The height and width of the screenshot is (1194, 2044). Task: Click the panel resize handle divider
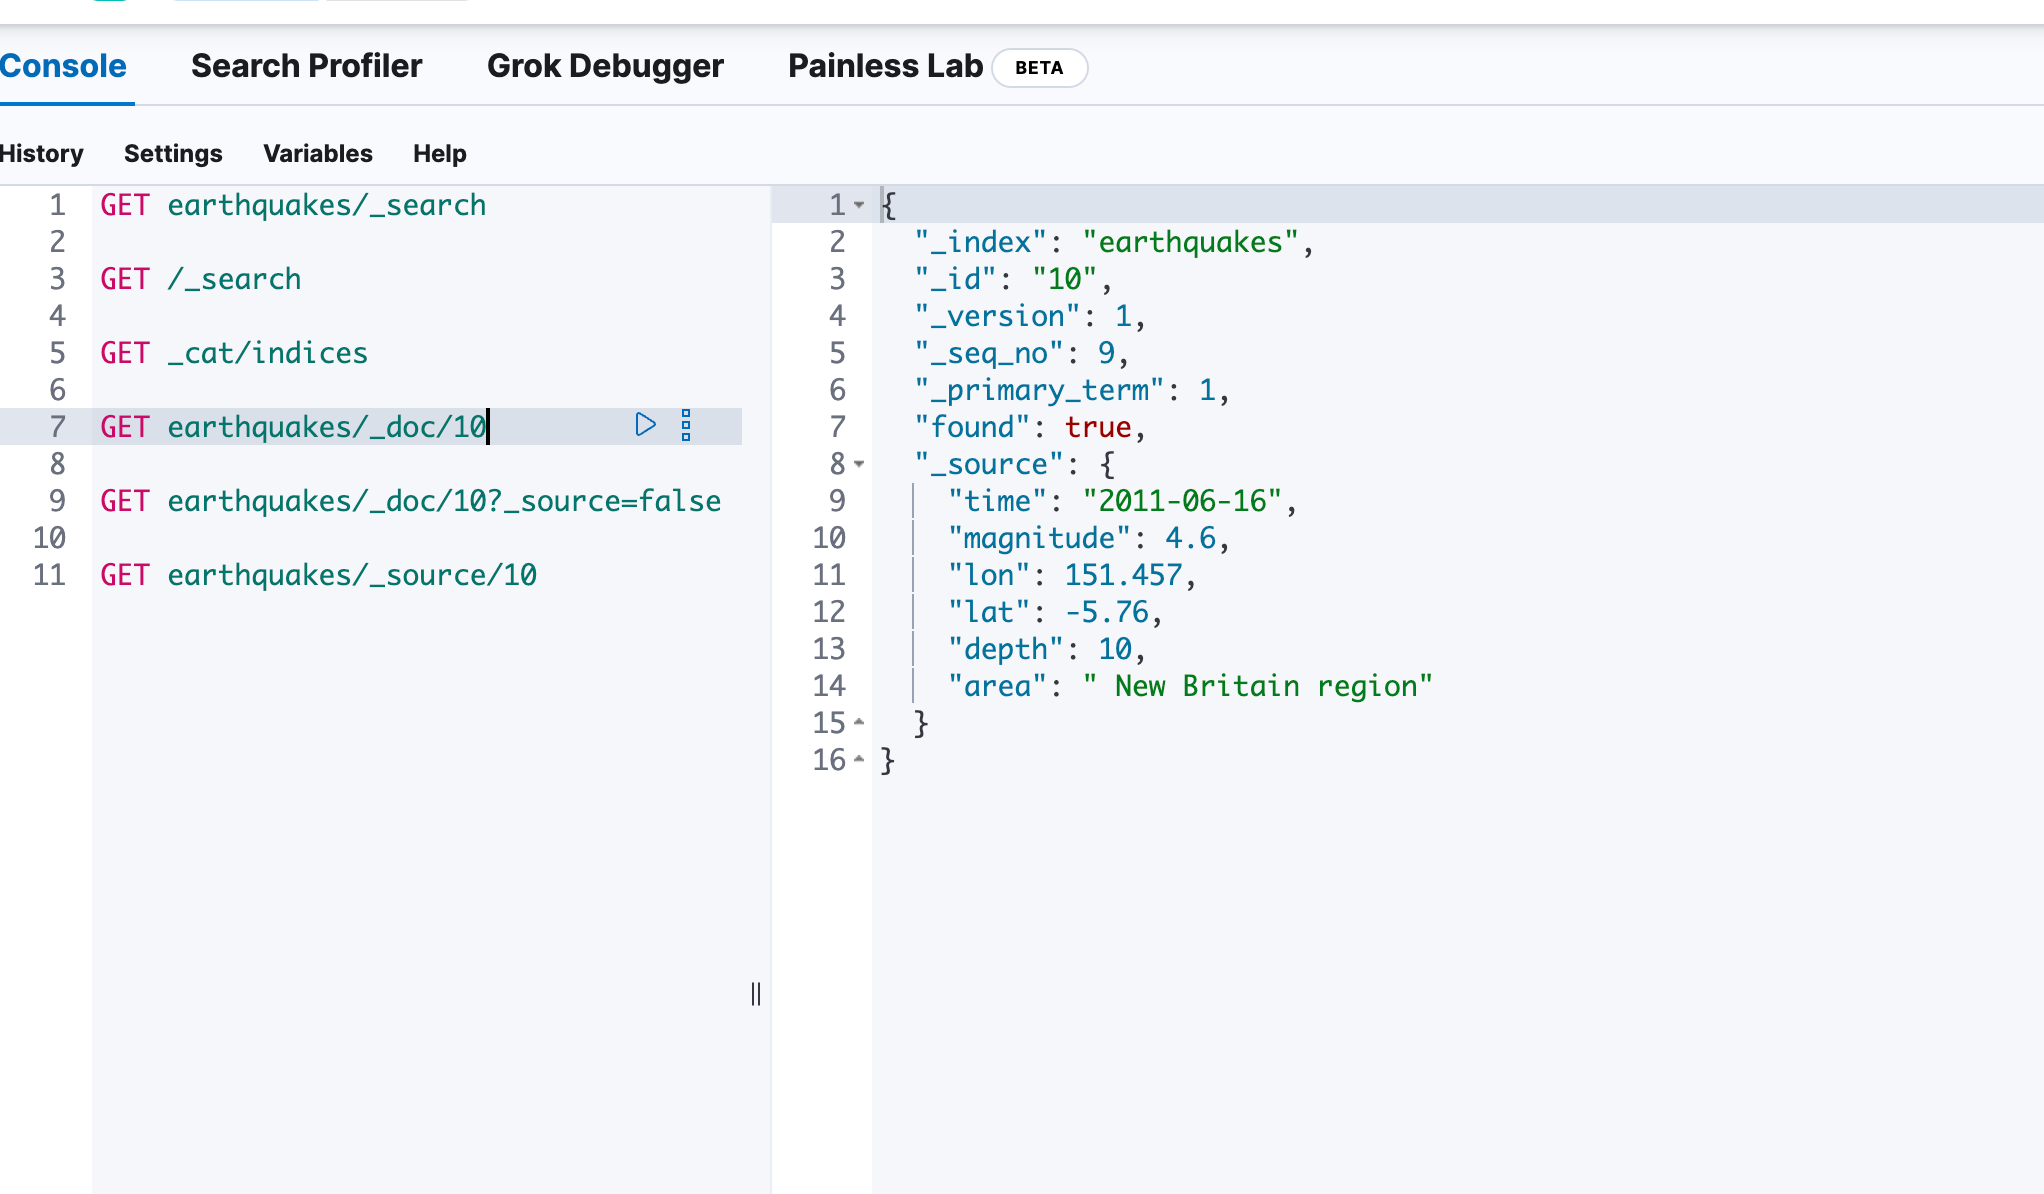click(756, 994)
